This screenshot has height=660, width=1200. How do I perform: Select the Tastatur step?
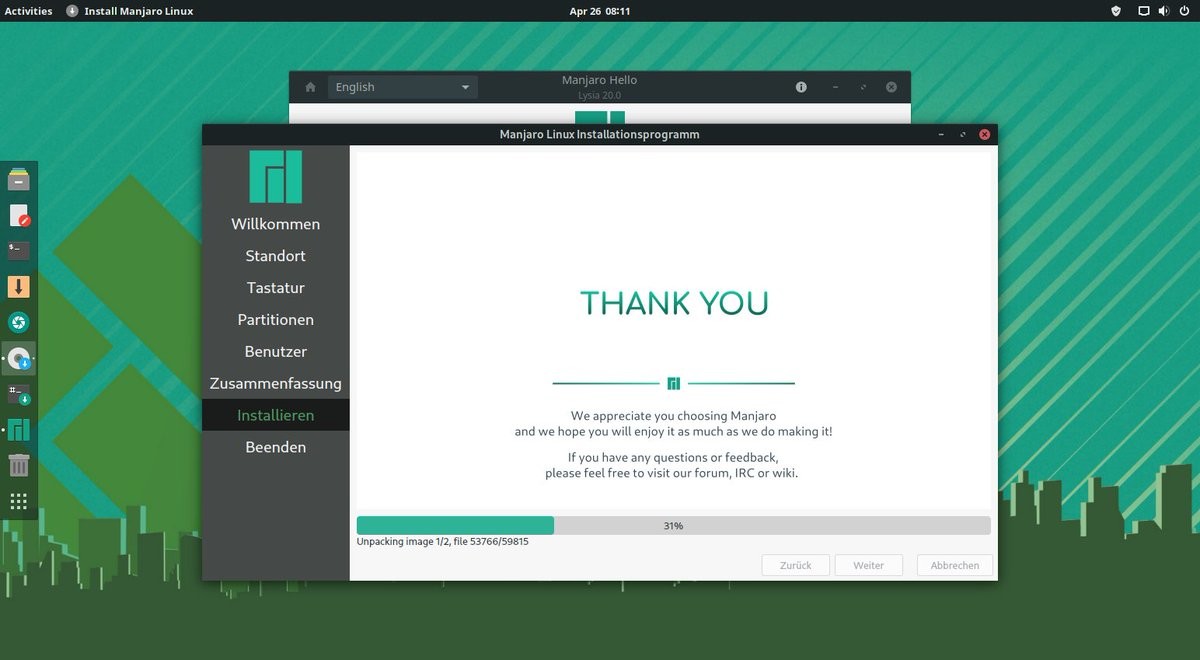tap(276, 288)
